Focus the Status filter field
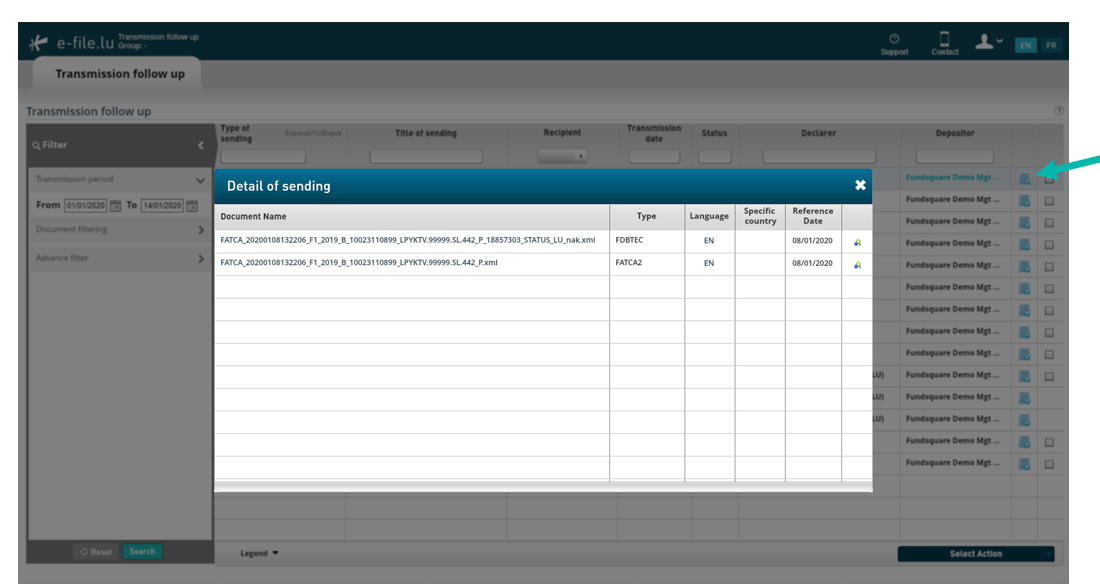Image resolution: width=1100 pixels, height=584 pixels. (714, 157)
